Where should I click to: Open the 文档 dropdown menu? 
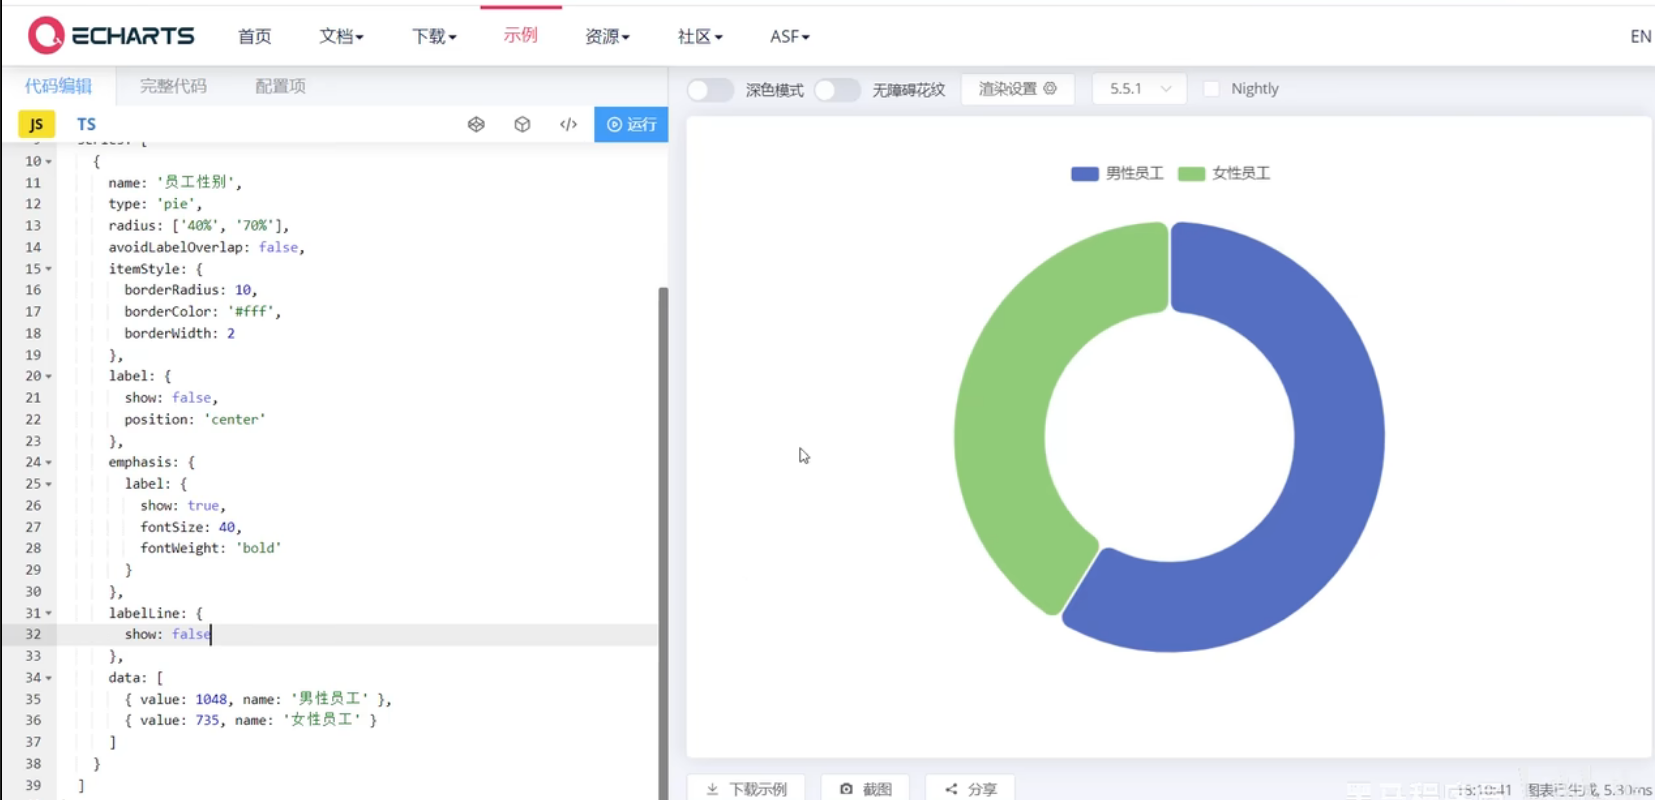point(341,36)
